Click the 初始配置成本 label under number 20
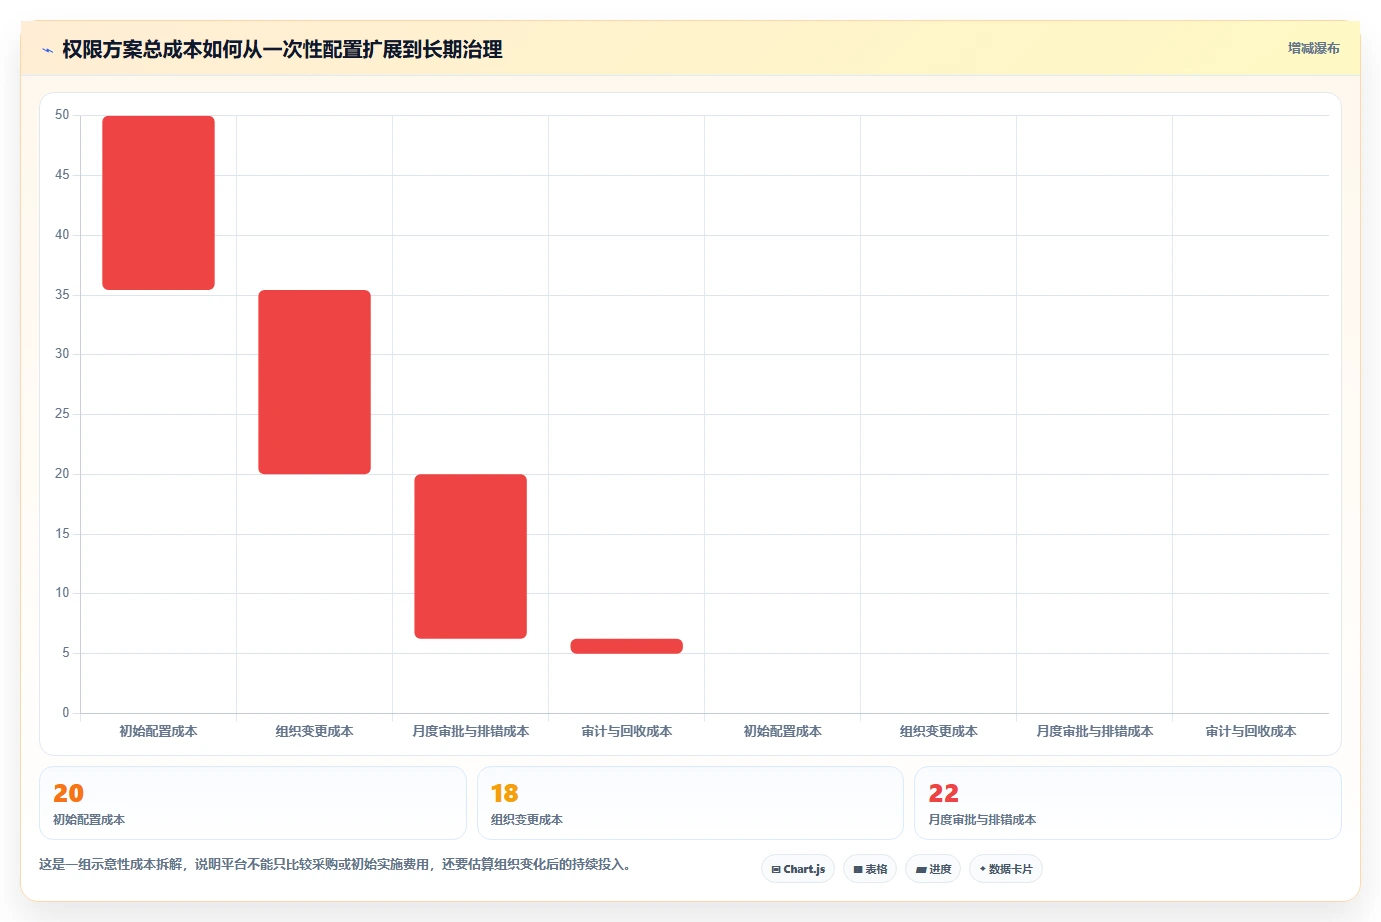Screen dimensions: 1381x922 pyautogui.click(x=89, y=820)
